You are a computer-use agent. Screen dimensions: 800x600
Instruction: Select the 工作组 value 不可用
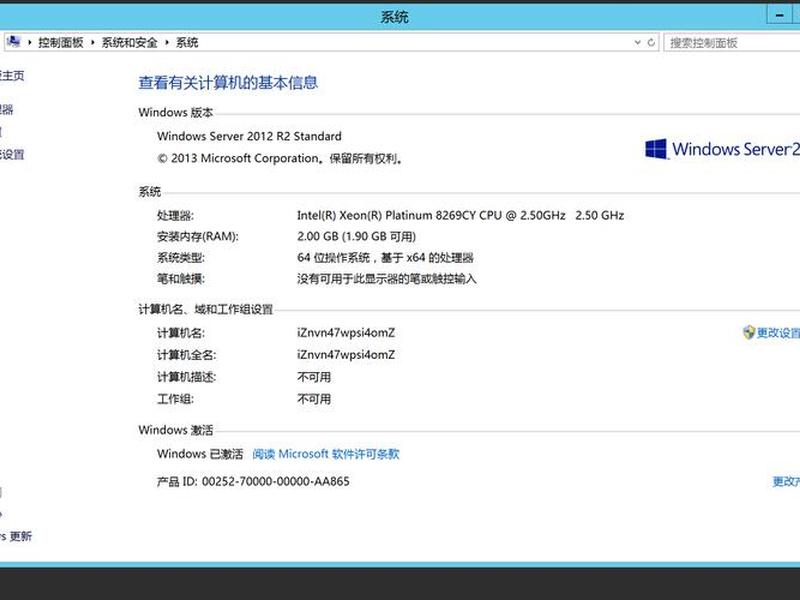[314, 399]
